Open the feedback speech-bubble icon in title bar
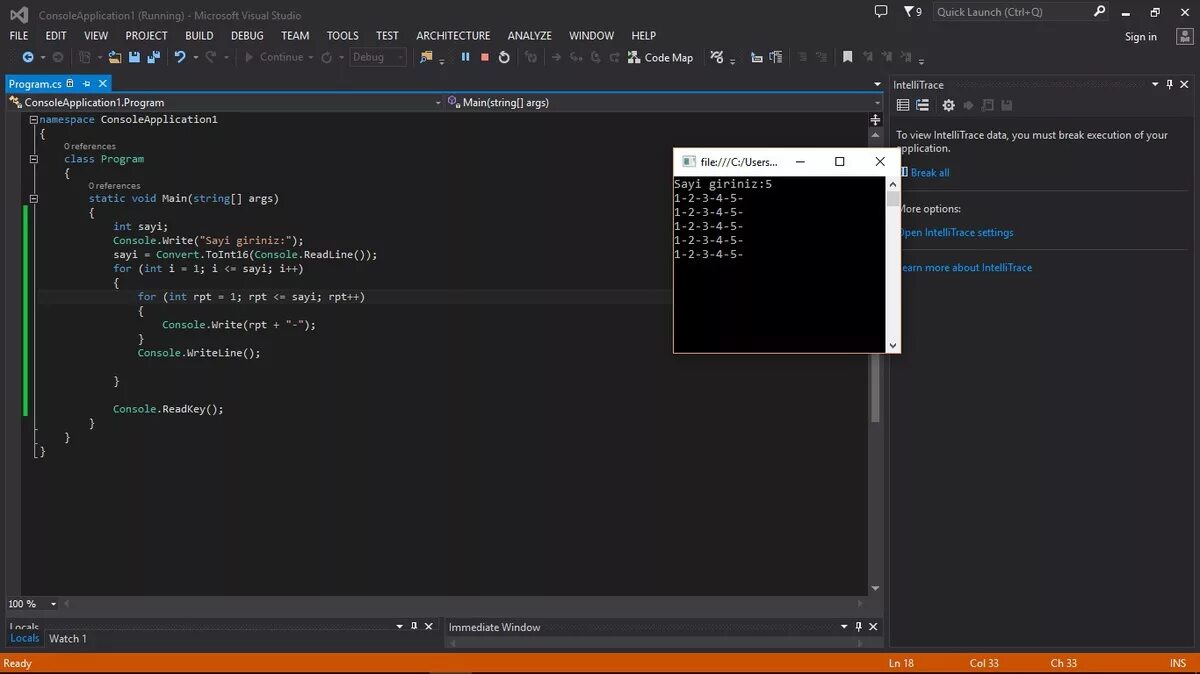Viewport: 1200px width, 674px height. (881, 12)
